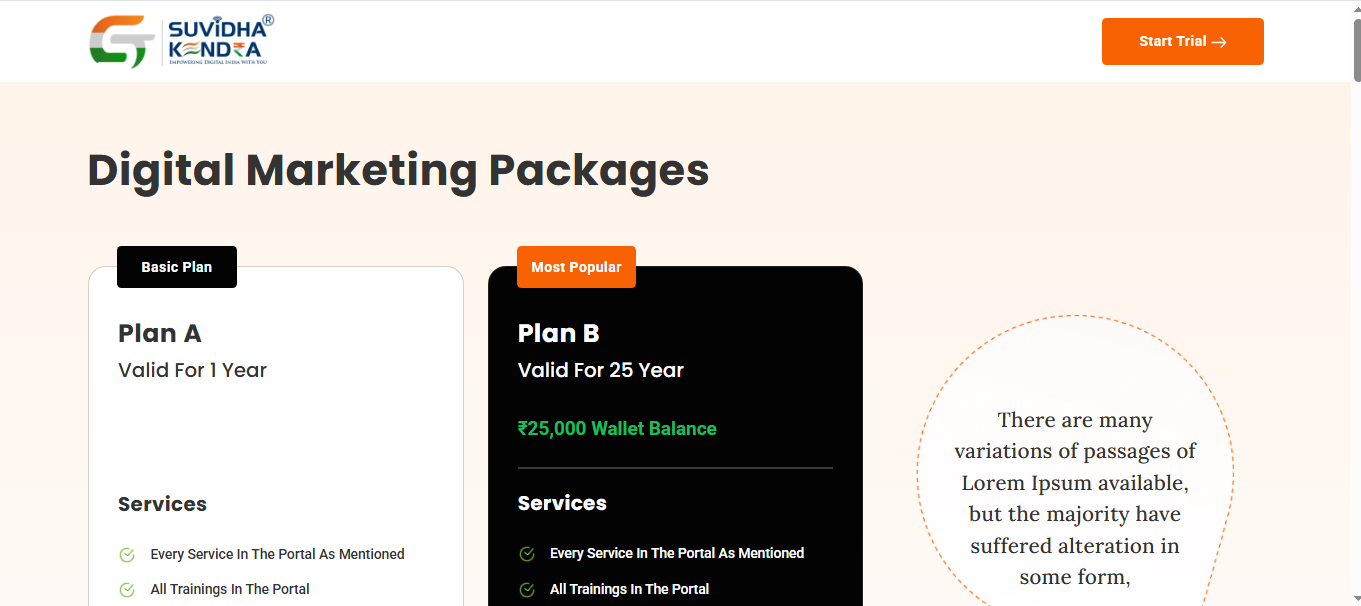Click the orange Most Popular badge
The image size is (1361, 606).
coord(576,267)
